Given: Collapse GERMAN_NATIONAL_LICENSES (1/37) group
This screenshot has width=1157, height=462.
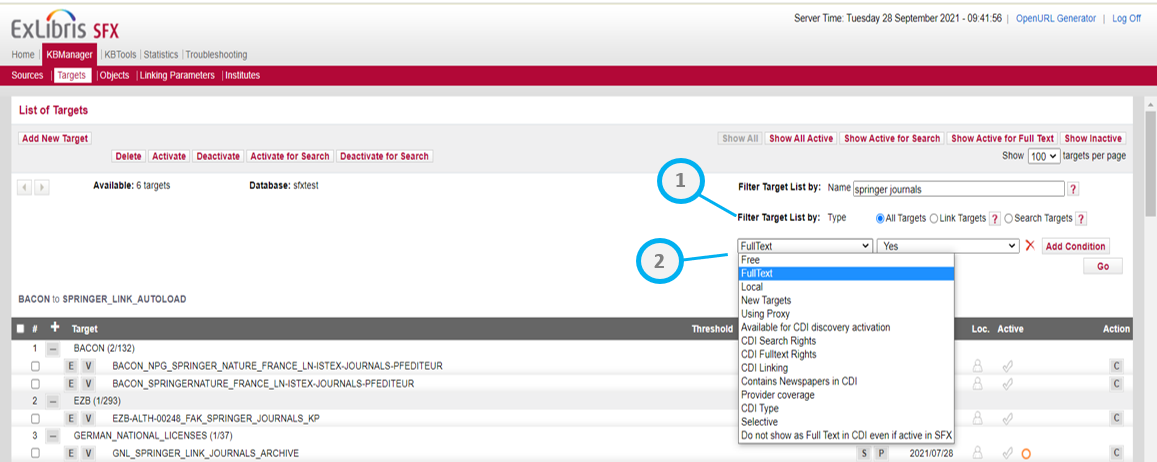Looking at the screenshot, I should [53, 435].
